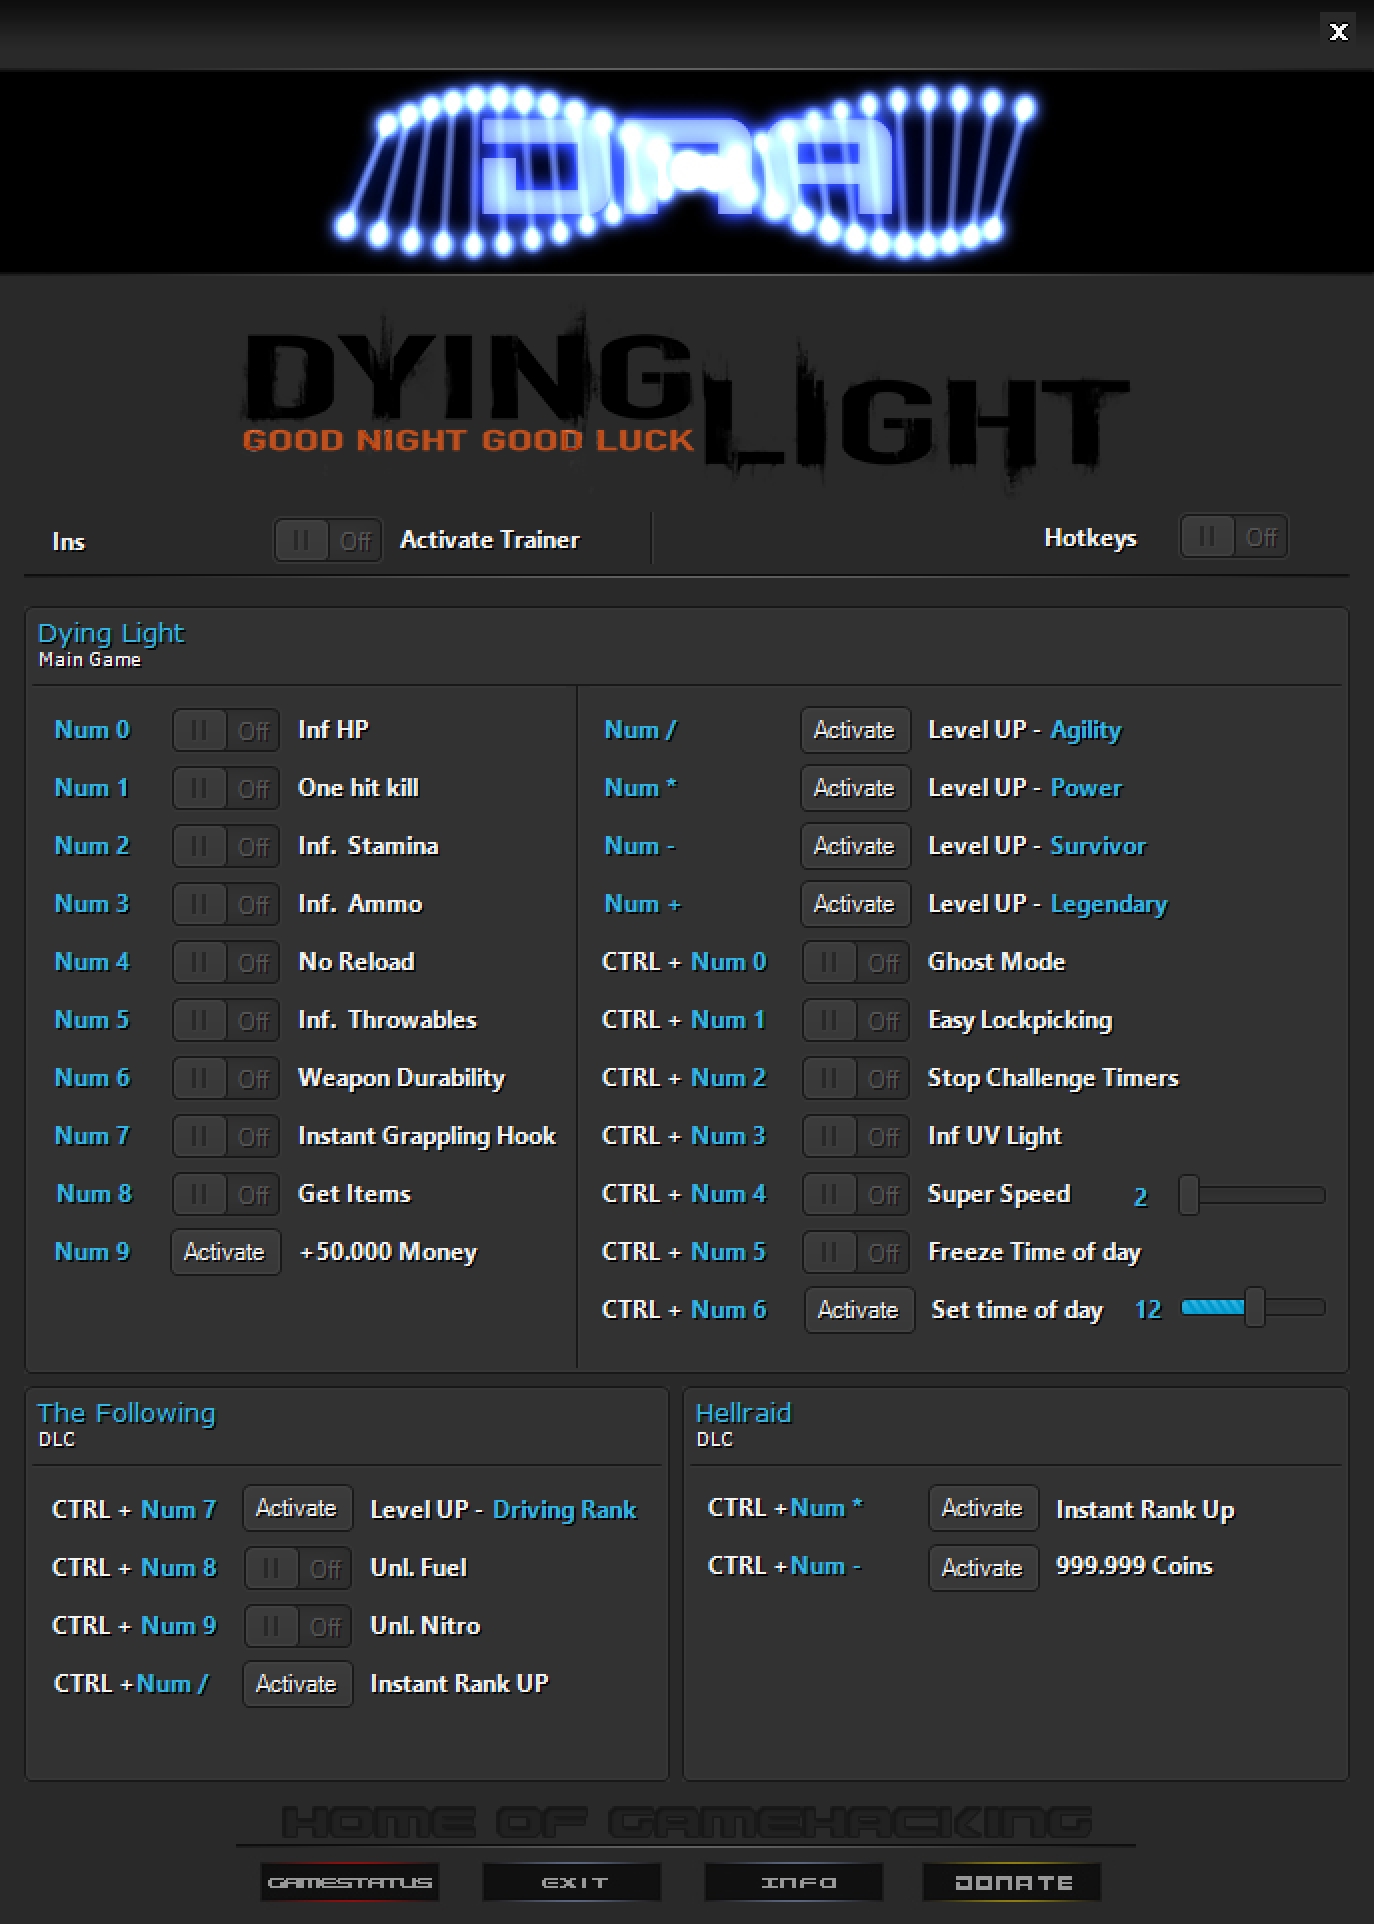1374x1924 pixels.
Task: Toggle the Hotkeys switch
Action: tap(1234, 537)
